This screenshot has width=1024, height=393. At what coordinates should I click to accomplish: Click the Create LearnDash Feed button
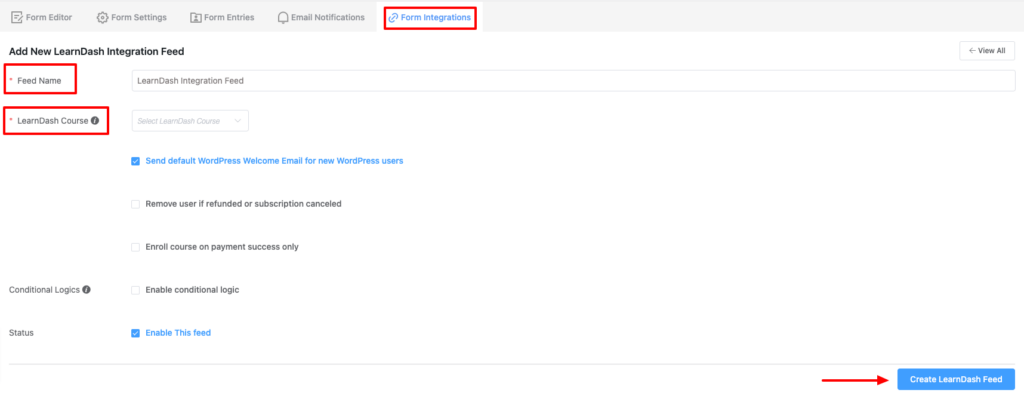coord(956,379)
